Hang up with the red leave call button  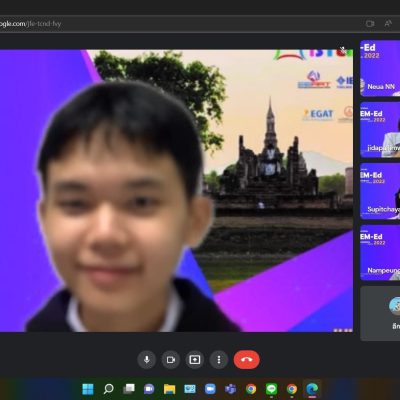(x=247, y=360)
